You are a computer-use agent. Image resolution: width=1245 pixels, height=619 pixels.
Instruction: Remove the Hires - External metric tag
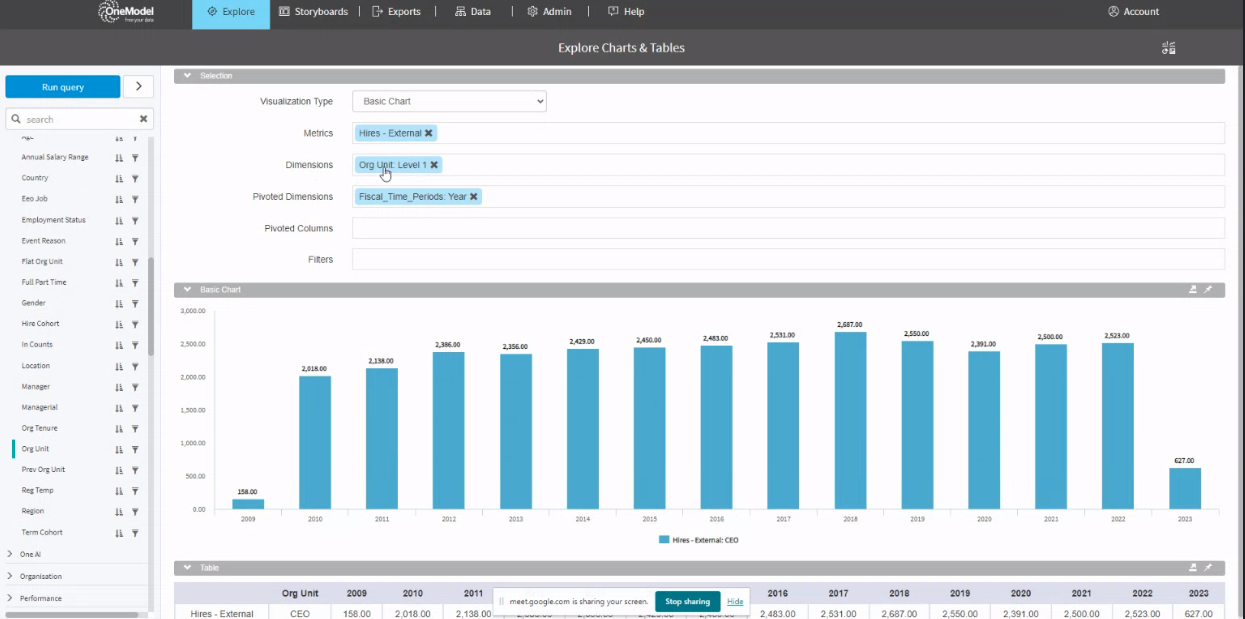(429, 133)
